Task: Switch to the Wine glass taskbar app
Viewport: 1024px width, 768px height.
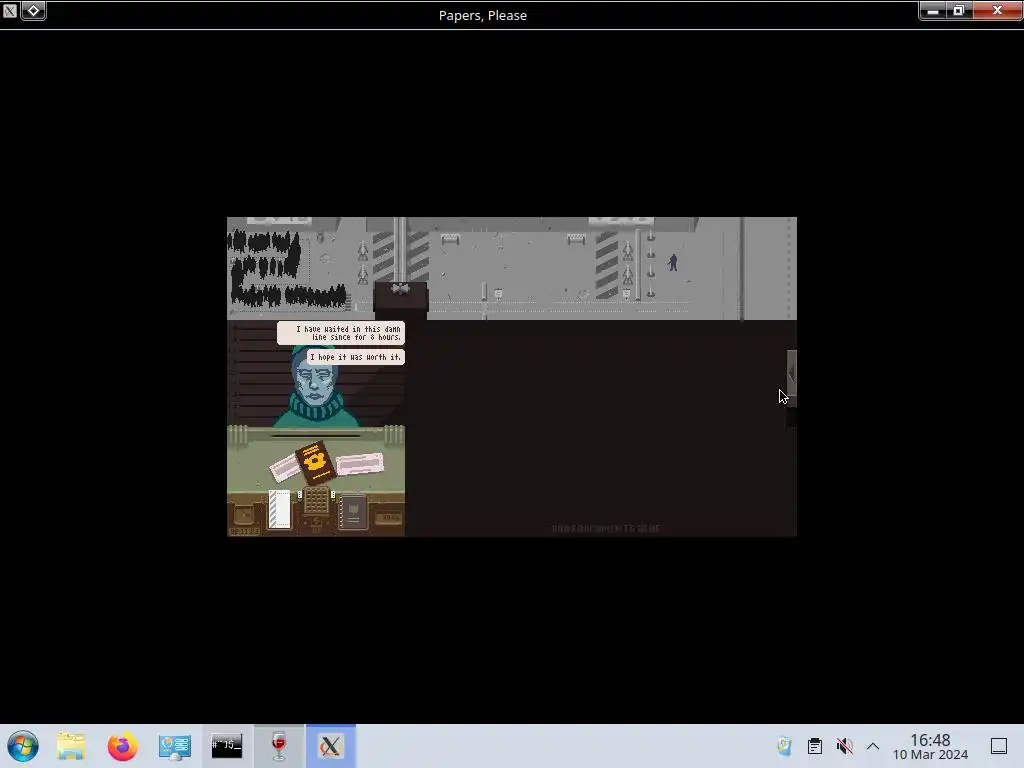Action: [279, 746]
